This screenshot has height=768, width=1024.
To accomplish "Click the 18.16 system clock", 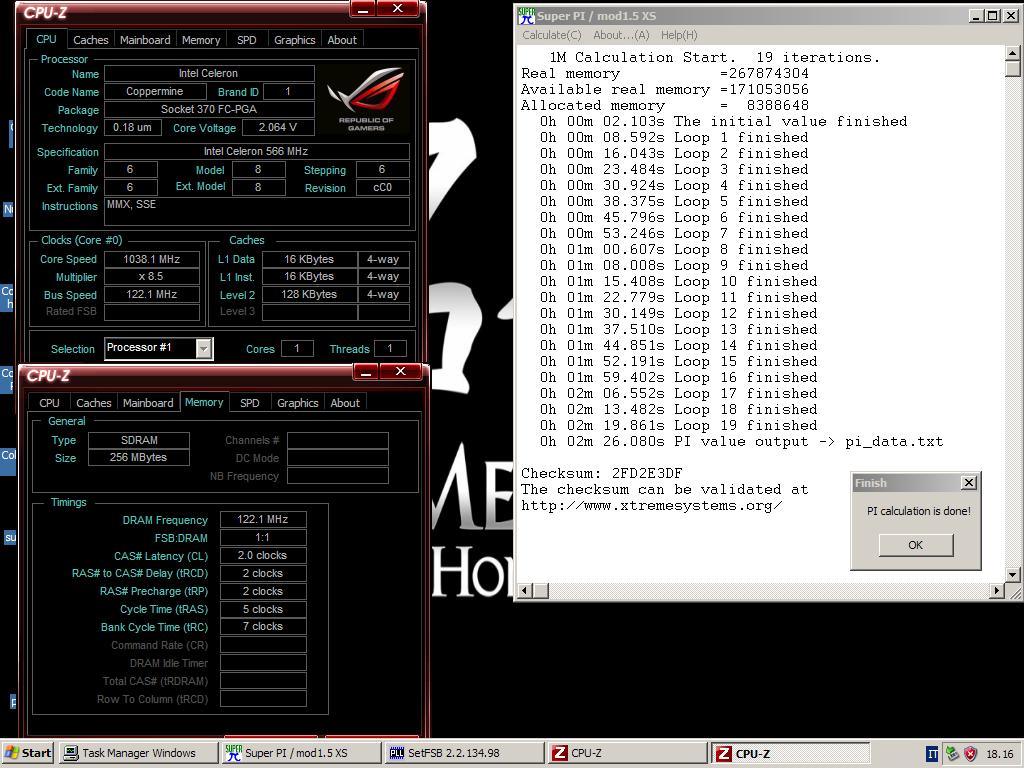I will pos(999,754).
